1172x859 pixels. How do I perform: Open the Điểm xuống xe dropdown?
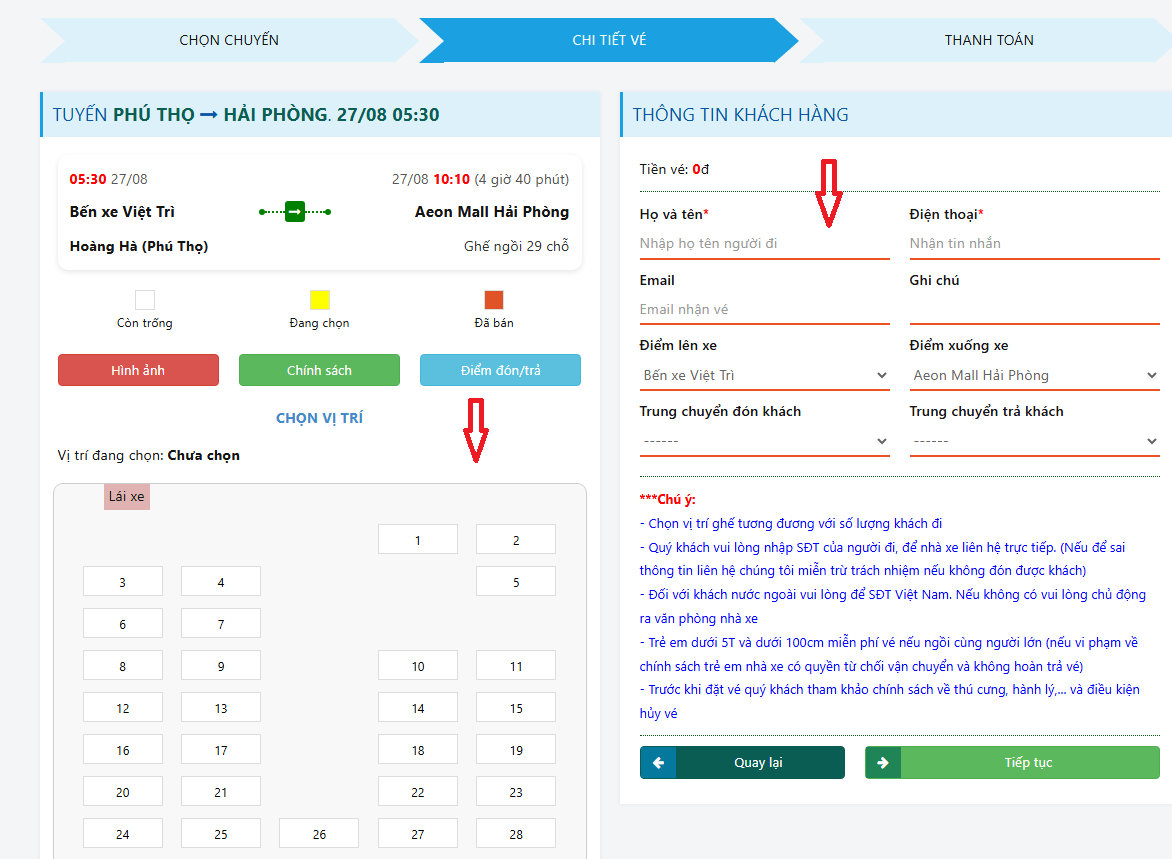[x=1034, y=376]
